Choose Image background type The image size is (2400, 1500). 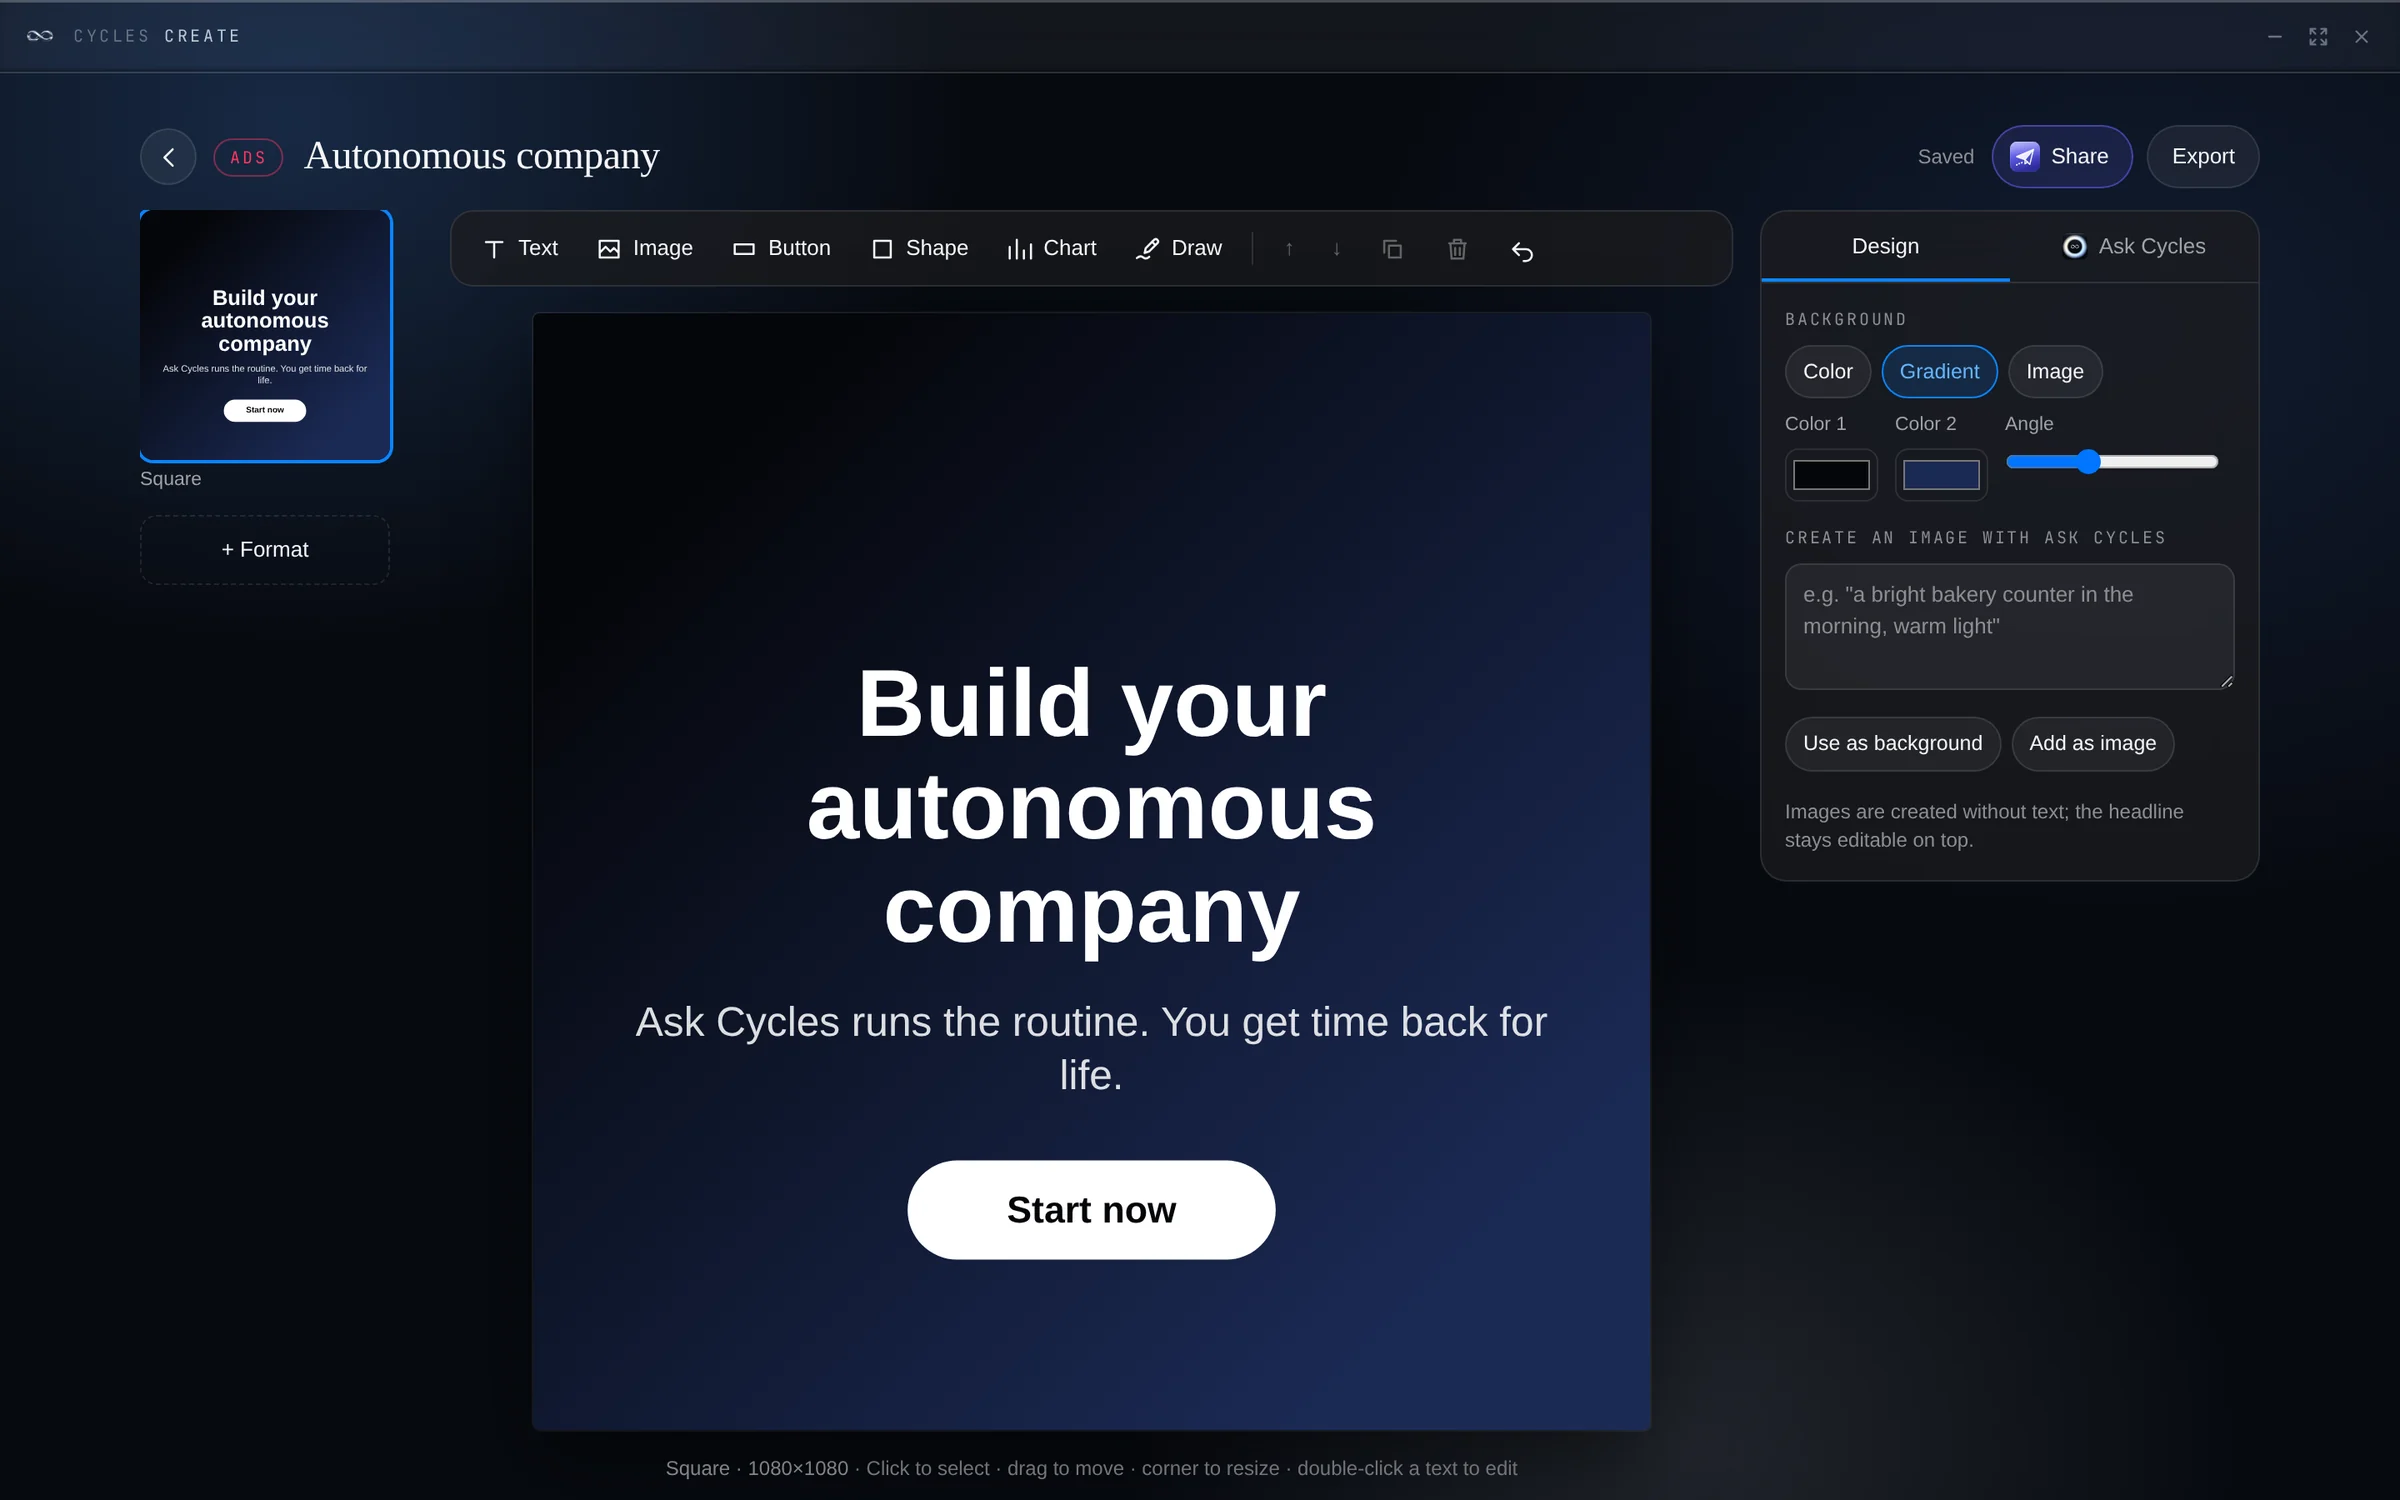tap(2054, 371)
